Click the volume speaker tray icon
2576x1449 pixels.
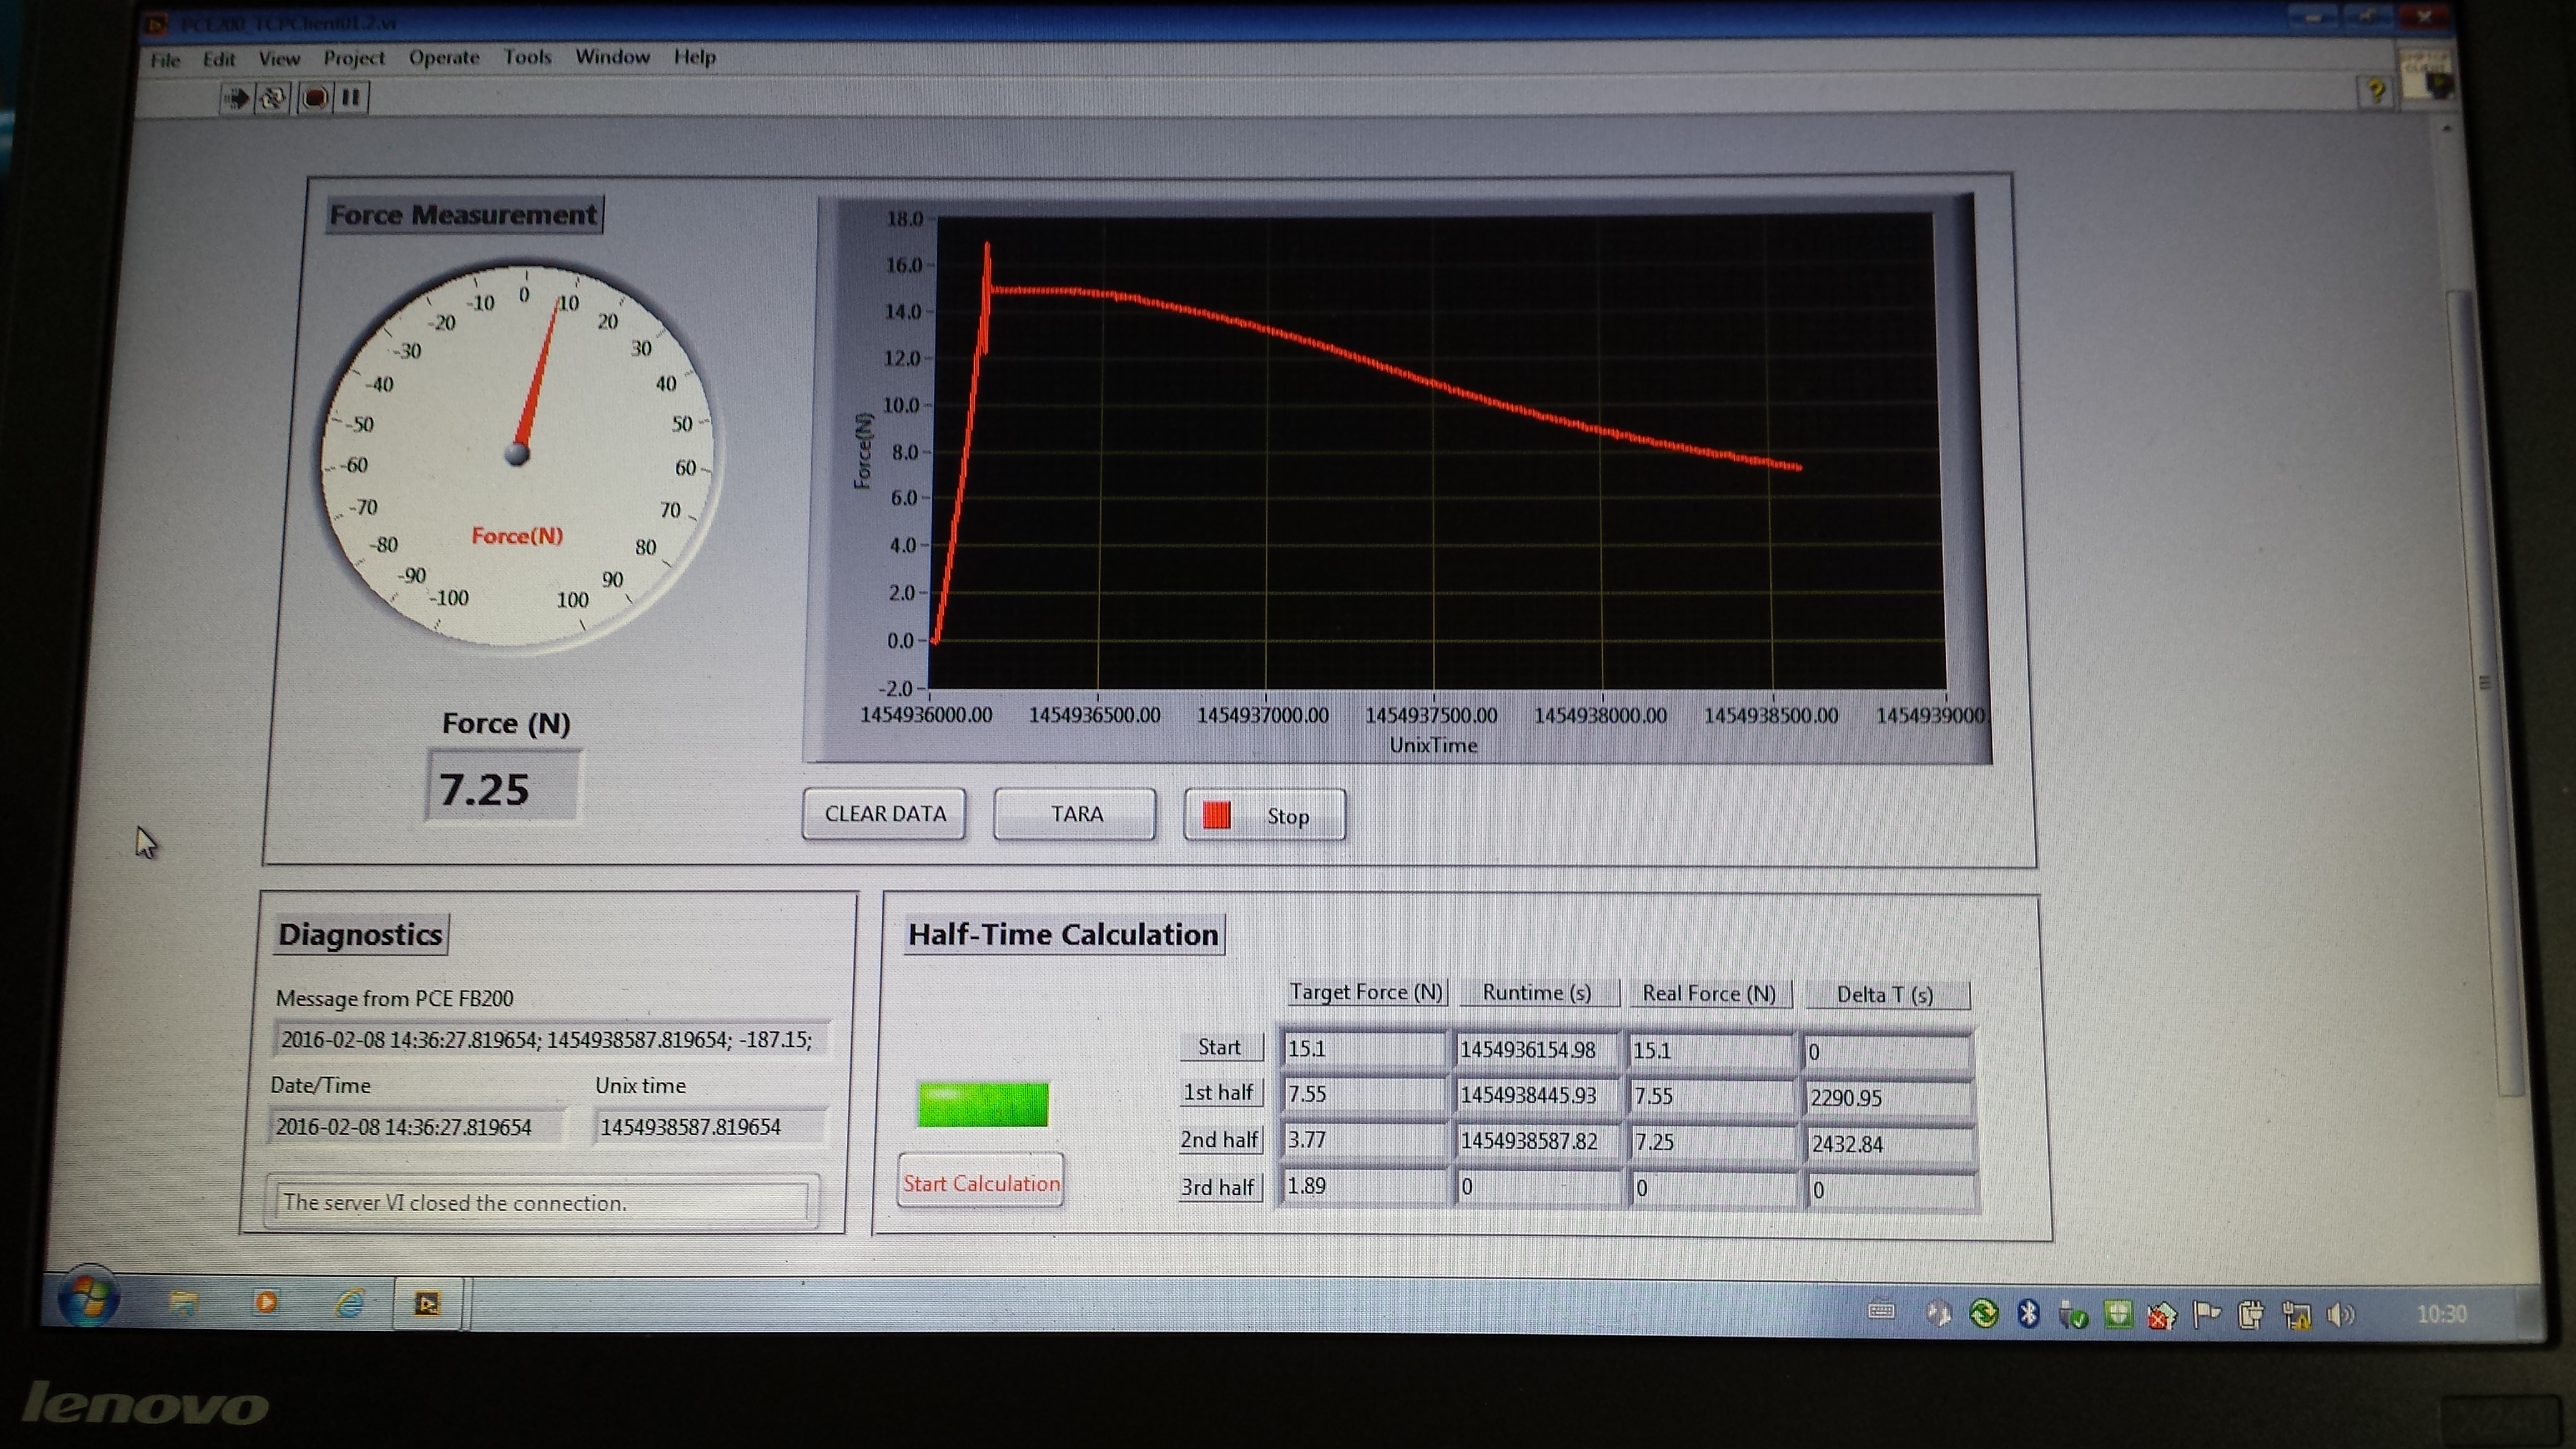pos(2339,1314)
